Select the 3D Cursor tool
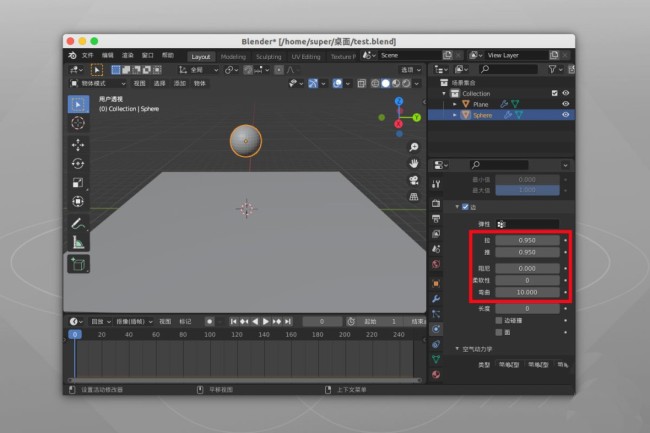The width and height of the screenshot is (650, 433). (x=78, y=123)
